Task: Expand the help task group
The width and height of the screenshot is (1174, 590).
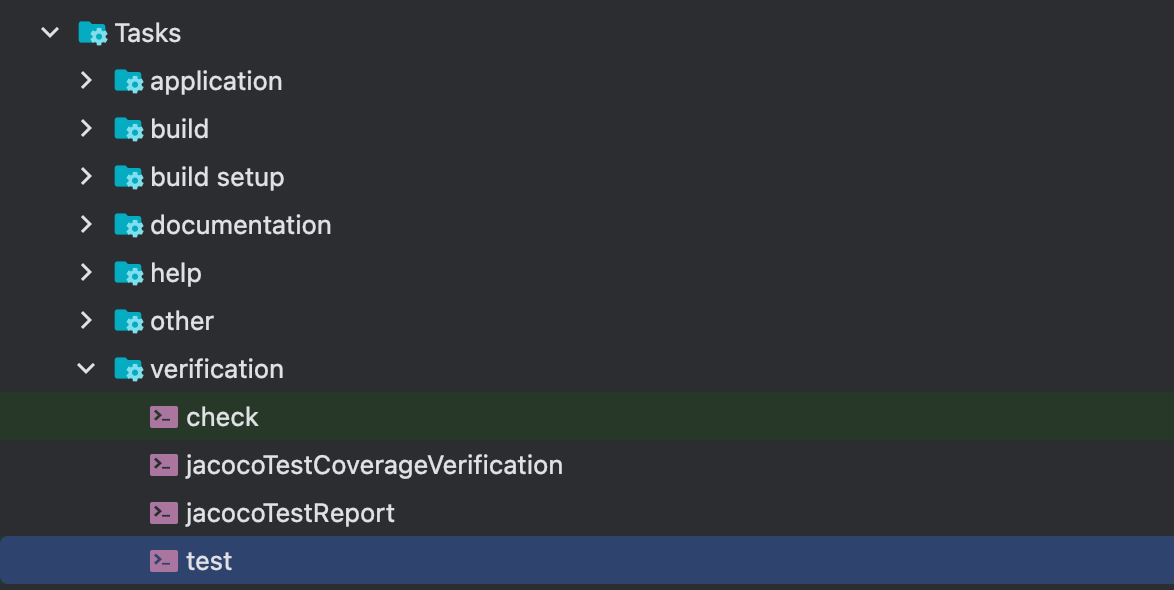Action: pos(86,273)
